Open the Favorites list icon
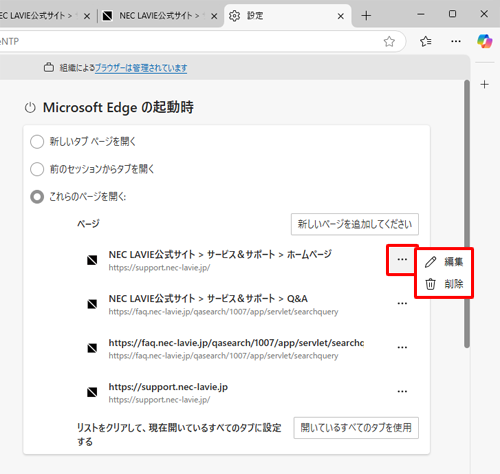This screenshot has width=500, height=474. coord(426,41)
